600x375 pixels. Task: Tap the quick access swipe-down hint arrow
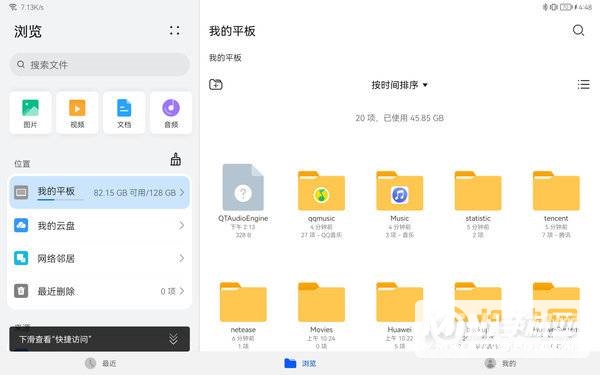pyautogui.click(x=173, y=339)
